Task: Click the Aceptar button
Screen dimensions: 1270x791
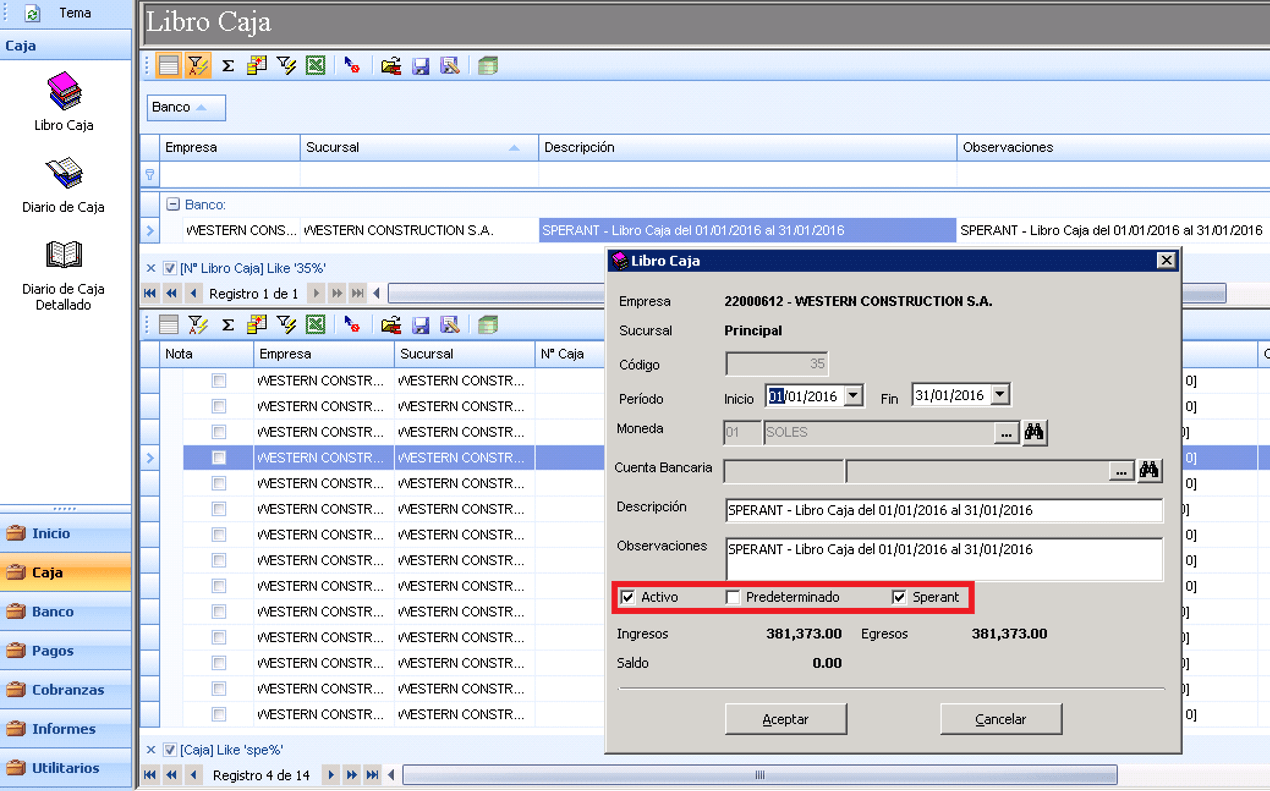Action: tap(786, 719)
